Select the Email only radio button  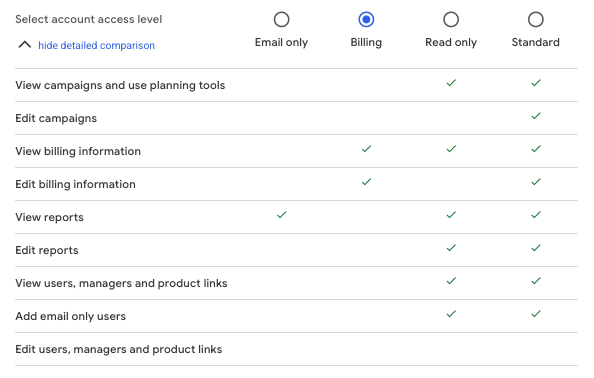pyautogui.click(x=281, y=19)
